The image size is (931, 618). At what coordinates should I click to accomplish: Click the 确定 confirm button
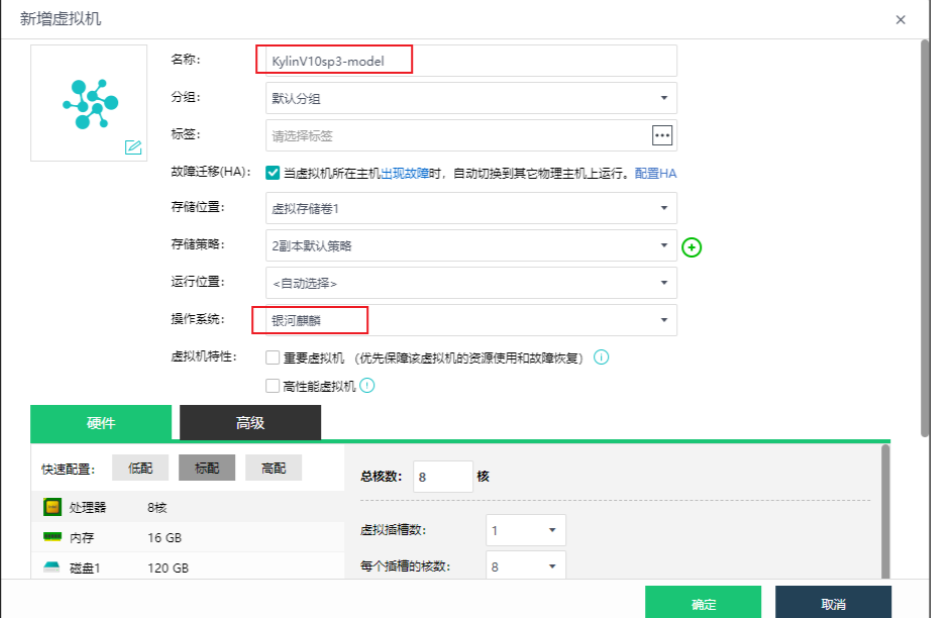(x=703, y=604)
